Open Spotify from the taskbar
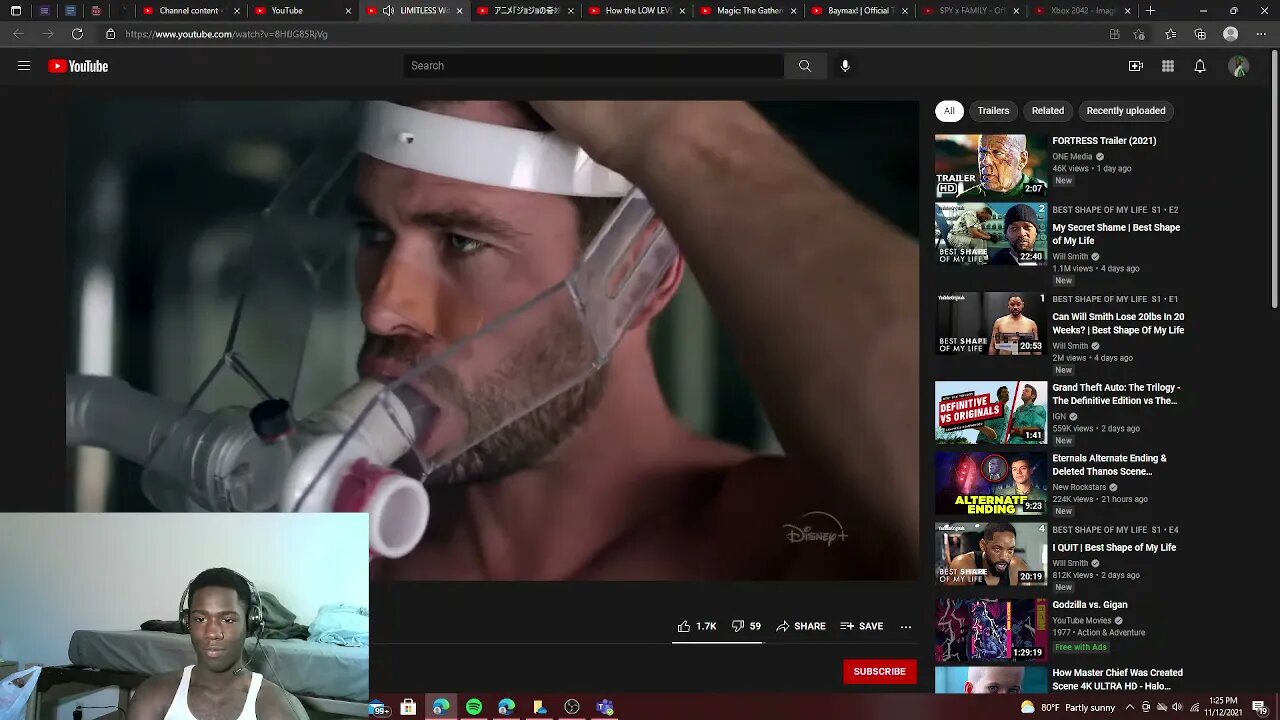Viewport: 1280px width, 720px height. coord(474,707)
